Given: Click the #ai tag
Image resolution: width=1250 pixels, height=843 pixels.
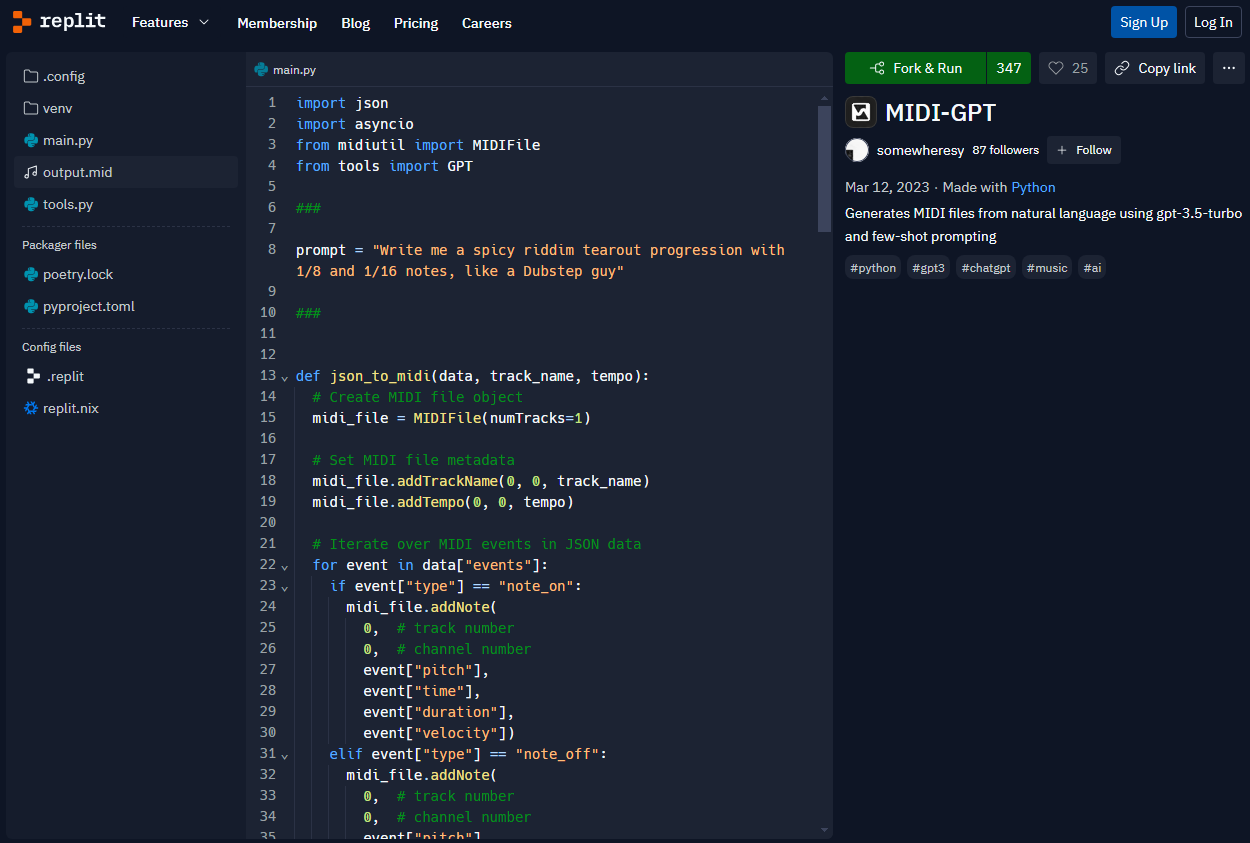Looking at the screenshot, I should point(1092,267).
